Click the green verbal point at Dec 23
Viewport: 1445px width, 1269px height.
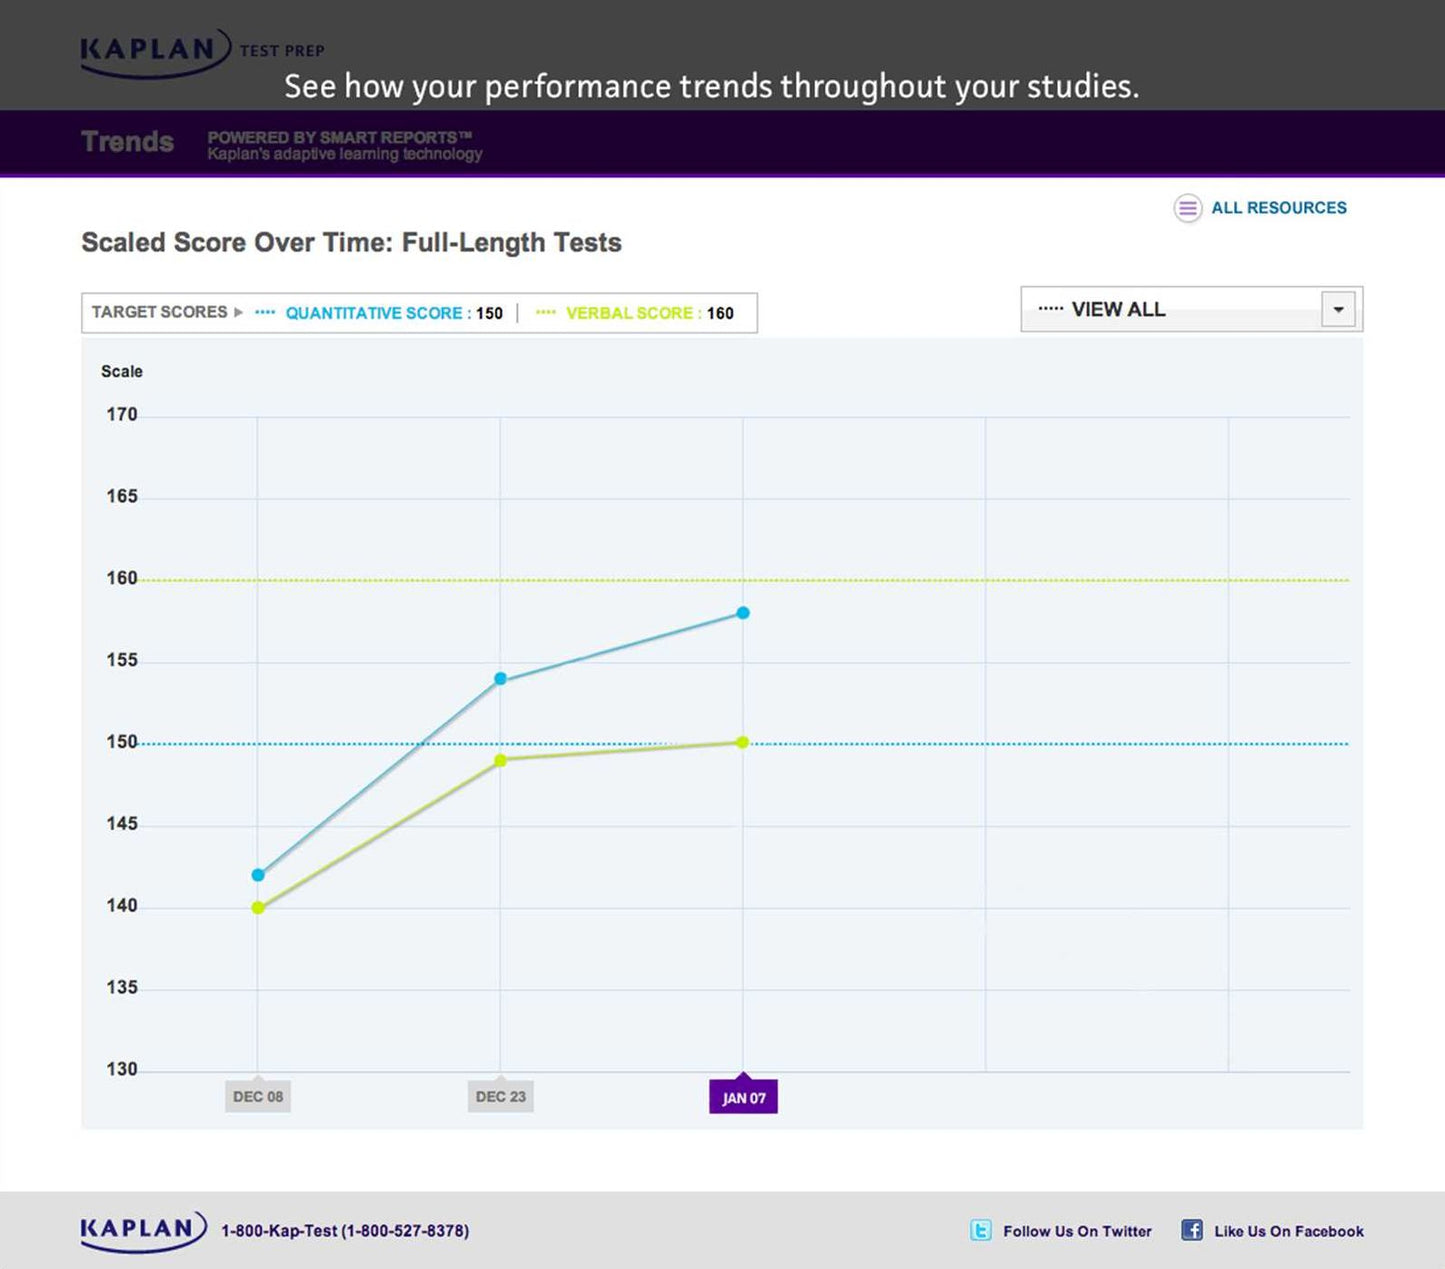click(x=501, y=761)
